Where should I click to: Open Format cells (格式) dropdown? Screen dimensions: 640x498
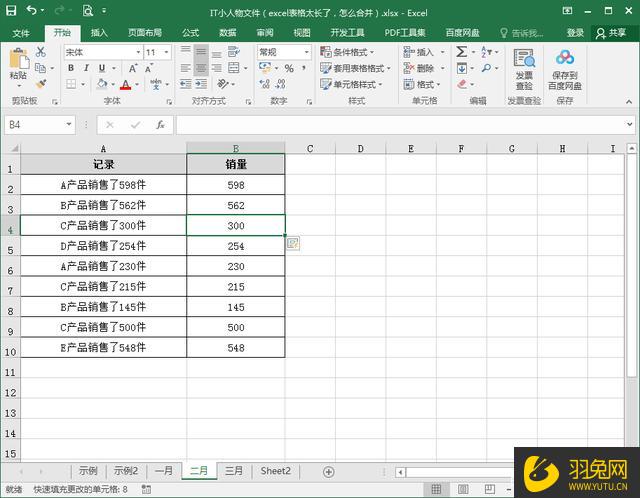422,84
